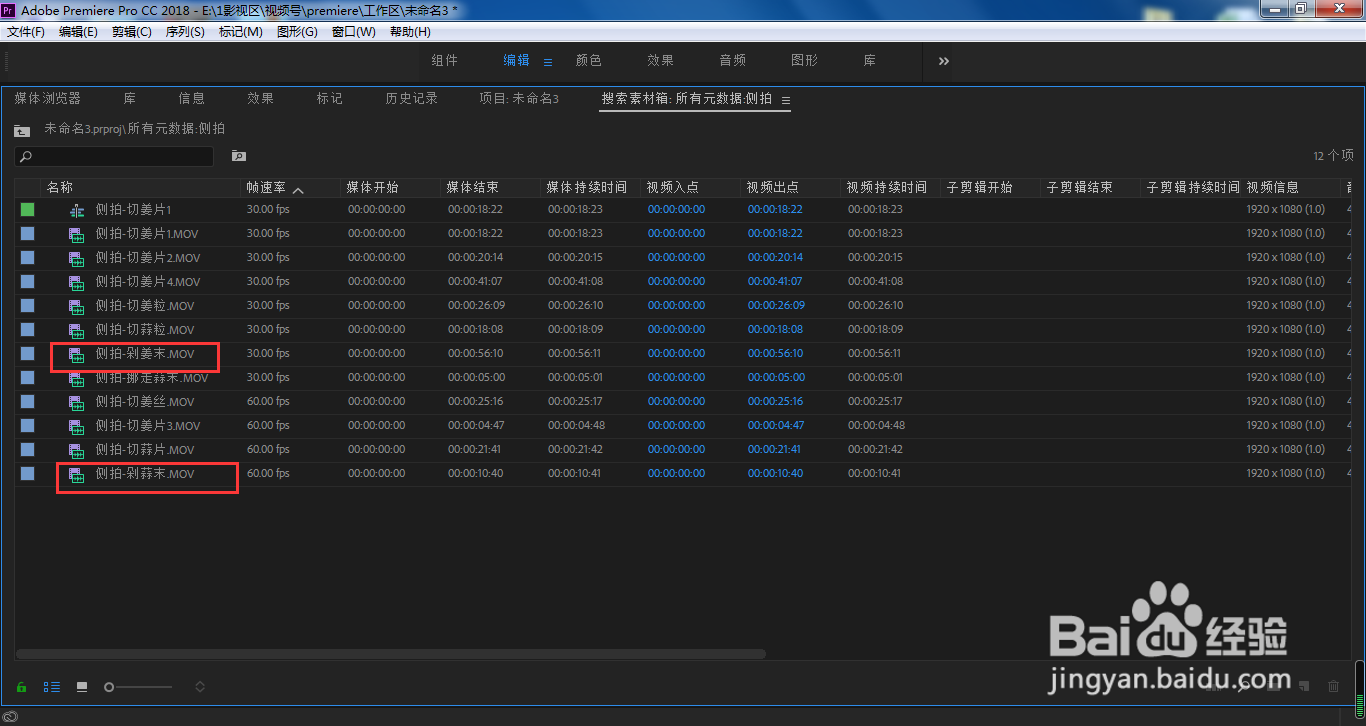Select row 侧拍-切姜丝.MOV
Screen dimensions: 1366x726
684,402
